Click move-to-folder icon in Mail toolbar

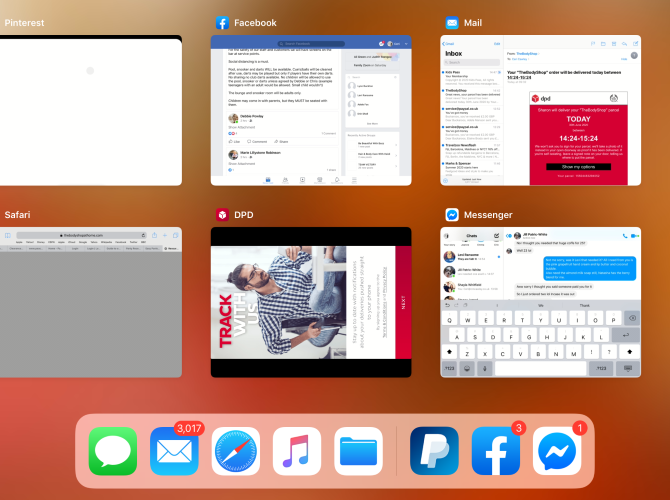pyautogui.click(x=603, y=44)
